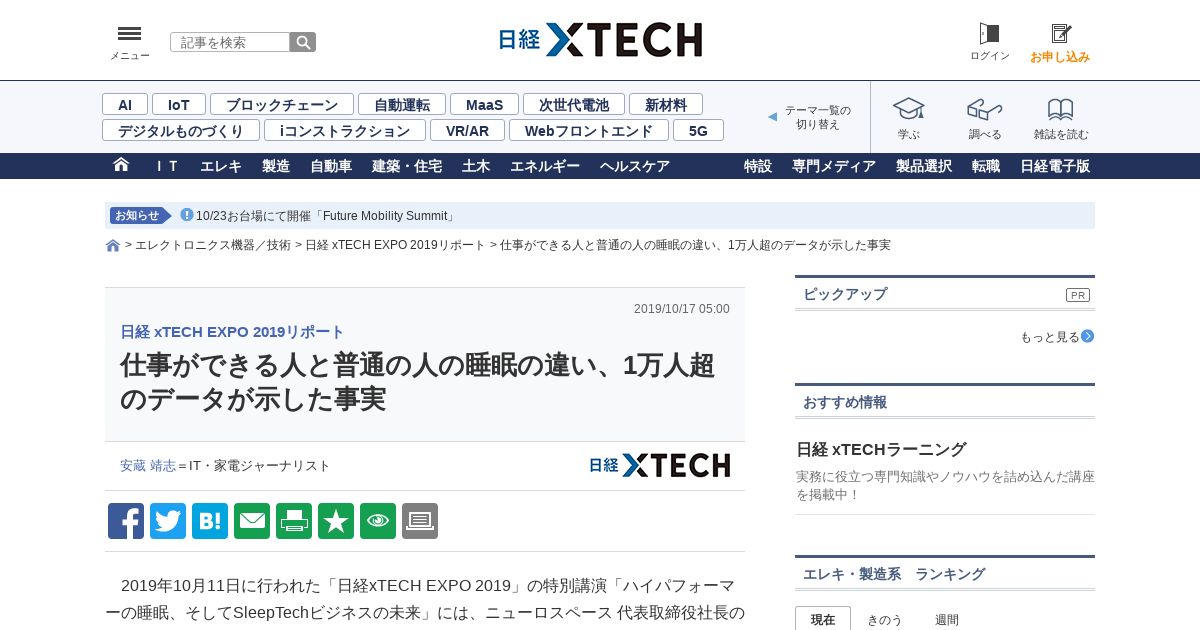Open the 転職 navigation item
The width and height of the screenshot is (1200, 630).
tap(986, 166)
